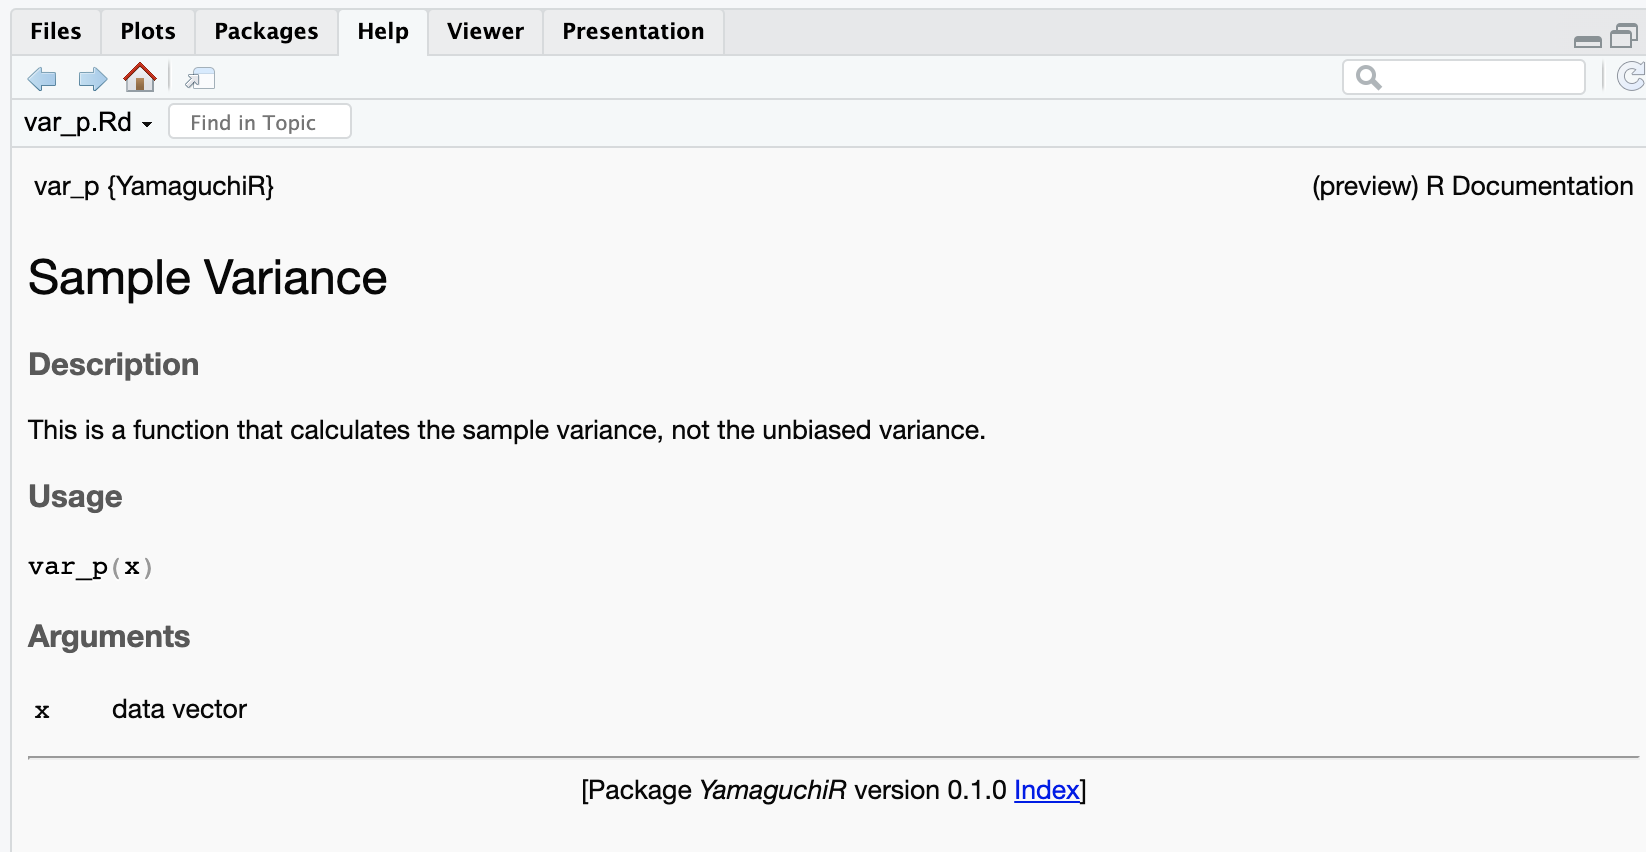Select the Viewer tab
The height and width of the screenshot is (852, 1646).
click(x=485, y=32)
